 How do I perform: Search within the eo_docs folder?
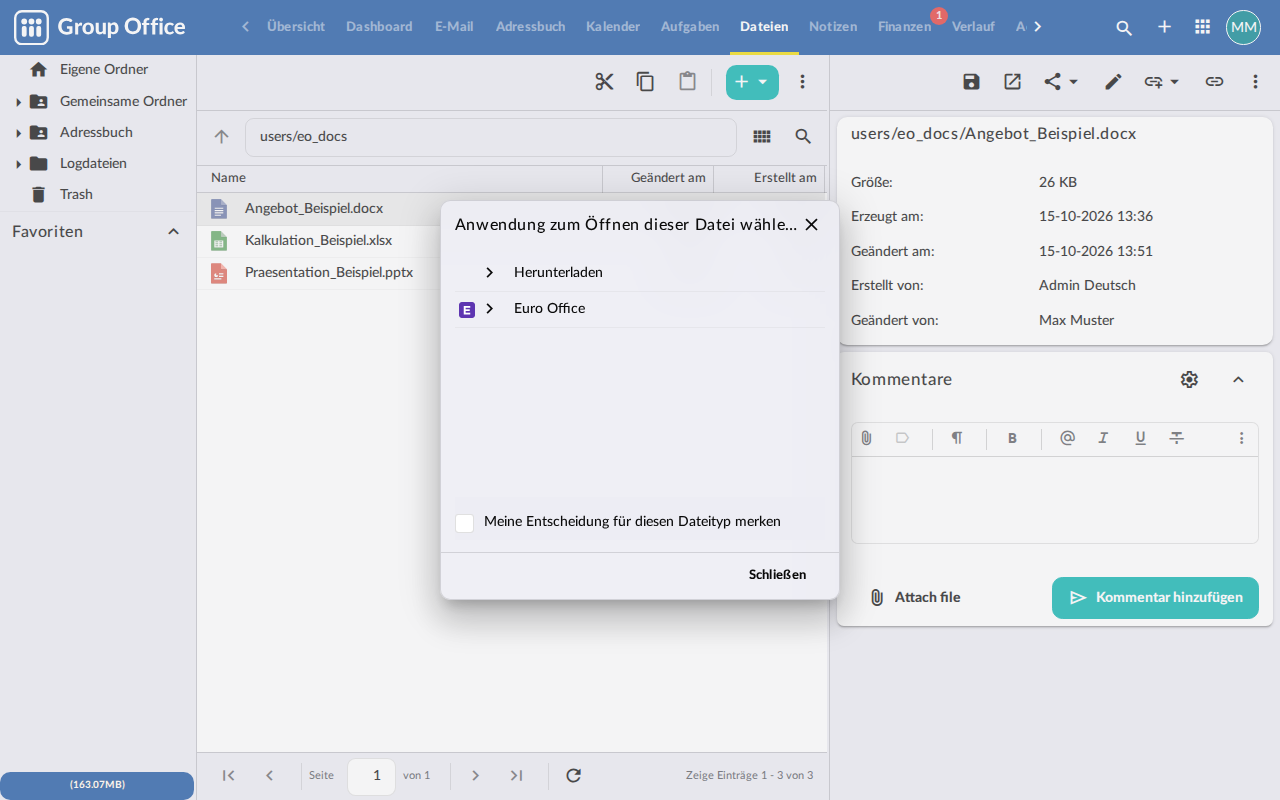(803, 137)
